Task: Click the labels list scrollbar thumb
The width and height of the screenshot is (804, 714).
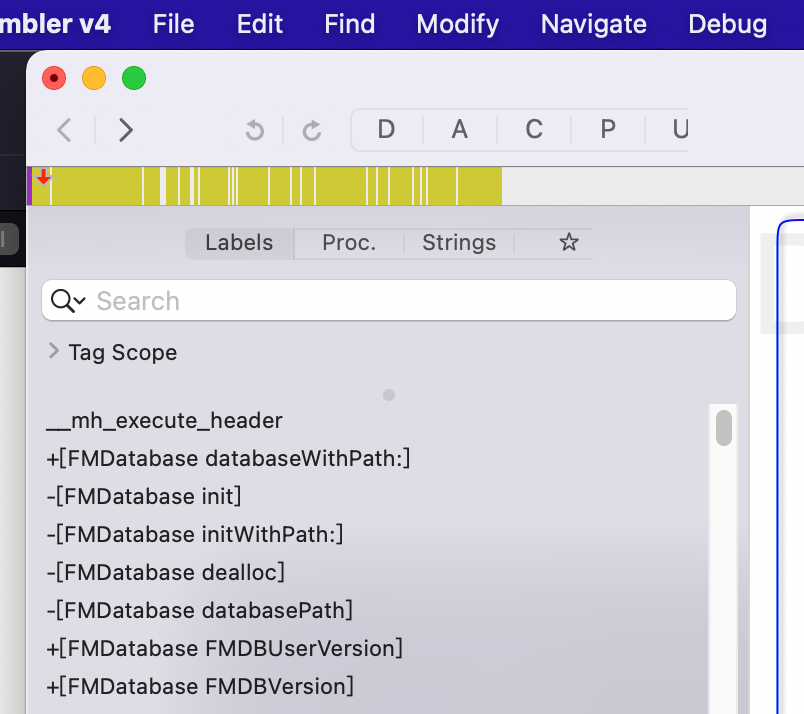Action: tap(724, 428)
